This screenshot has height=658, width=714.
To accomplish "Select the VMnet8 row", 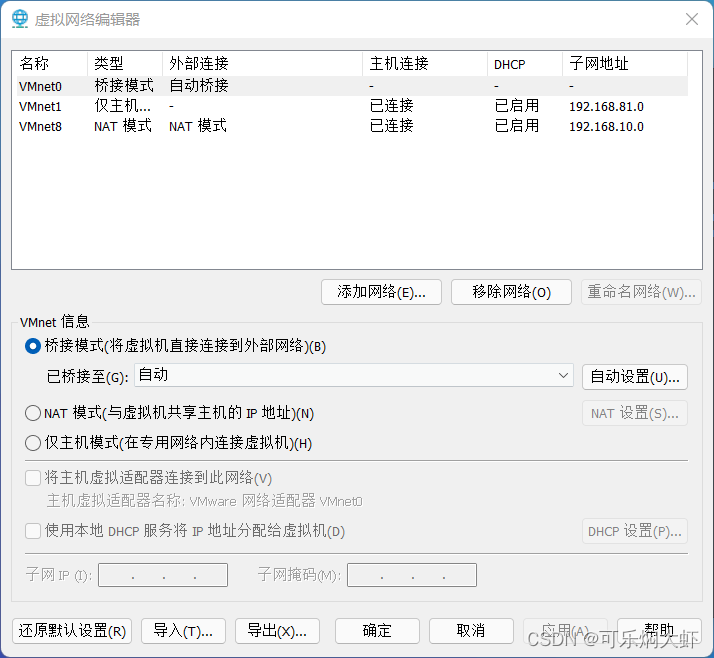I will coord(352,126).
